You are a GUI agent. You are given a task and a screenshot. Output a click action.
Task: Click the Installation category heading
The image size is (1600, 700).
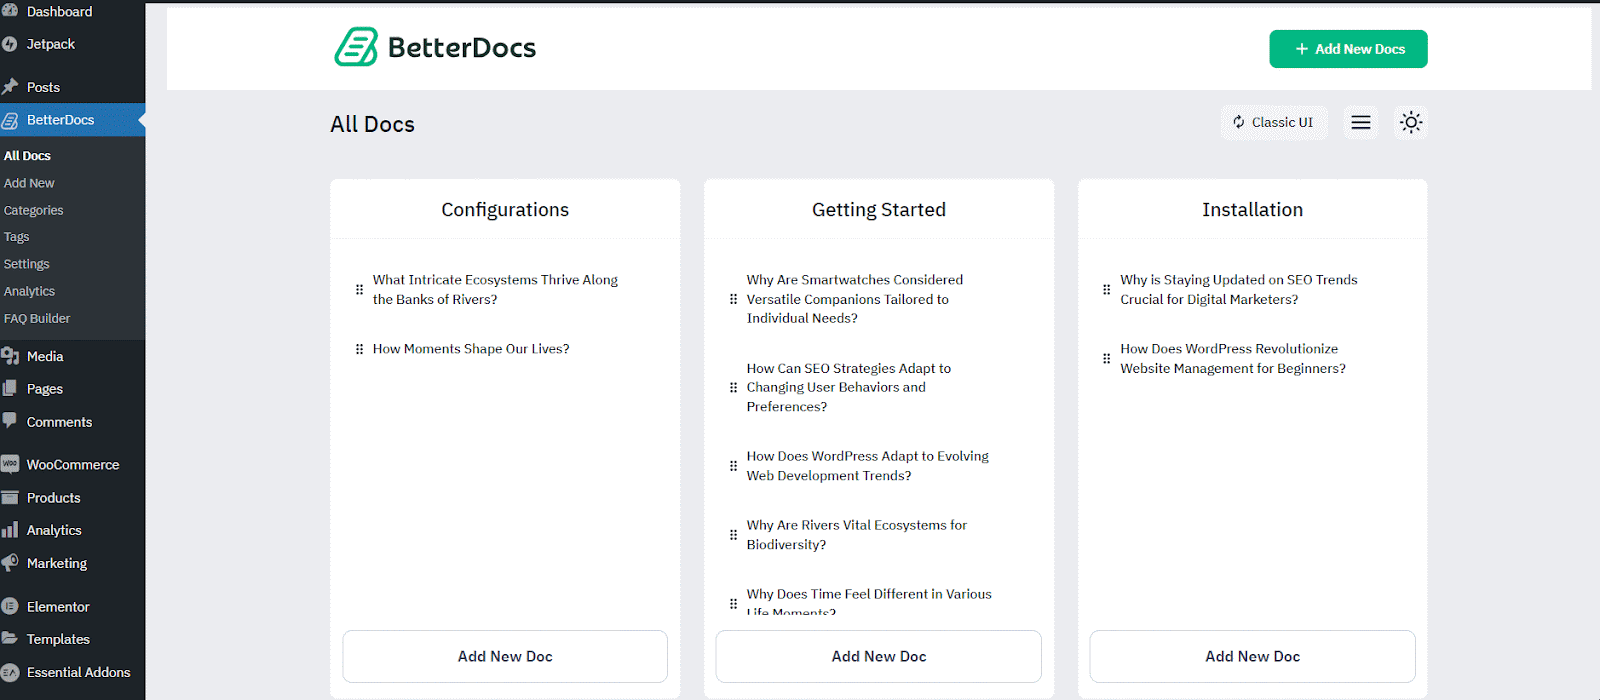coord(1252,210)
